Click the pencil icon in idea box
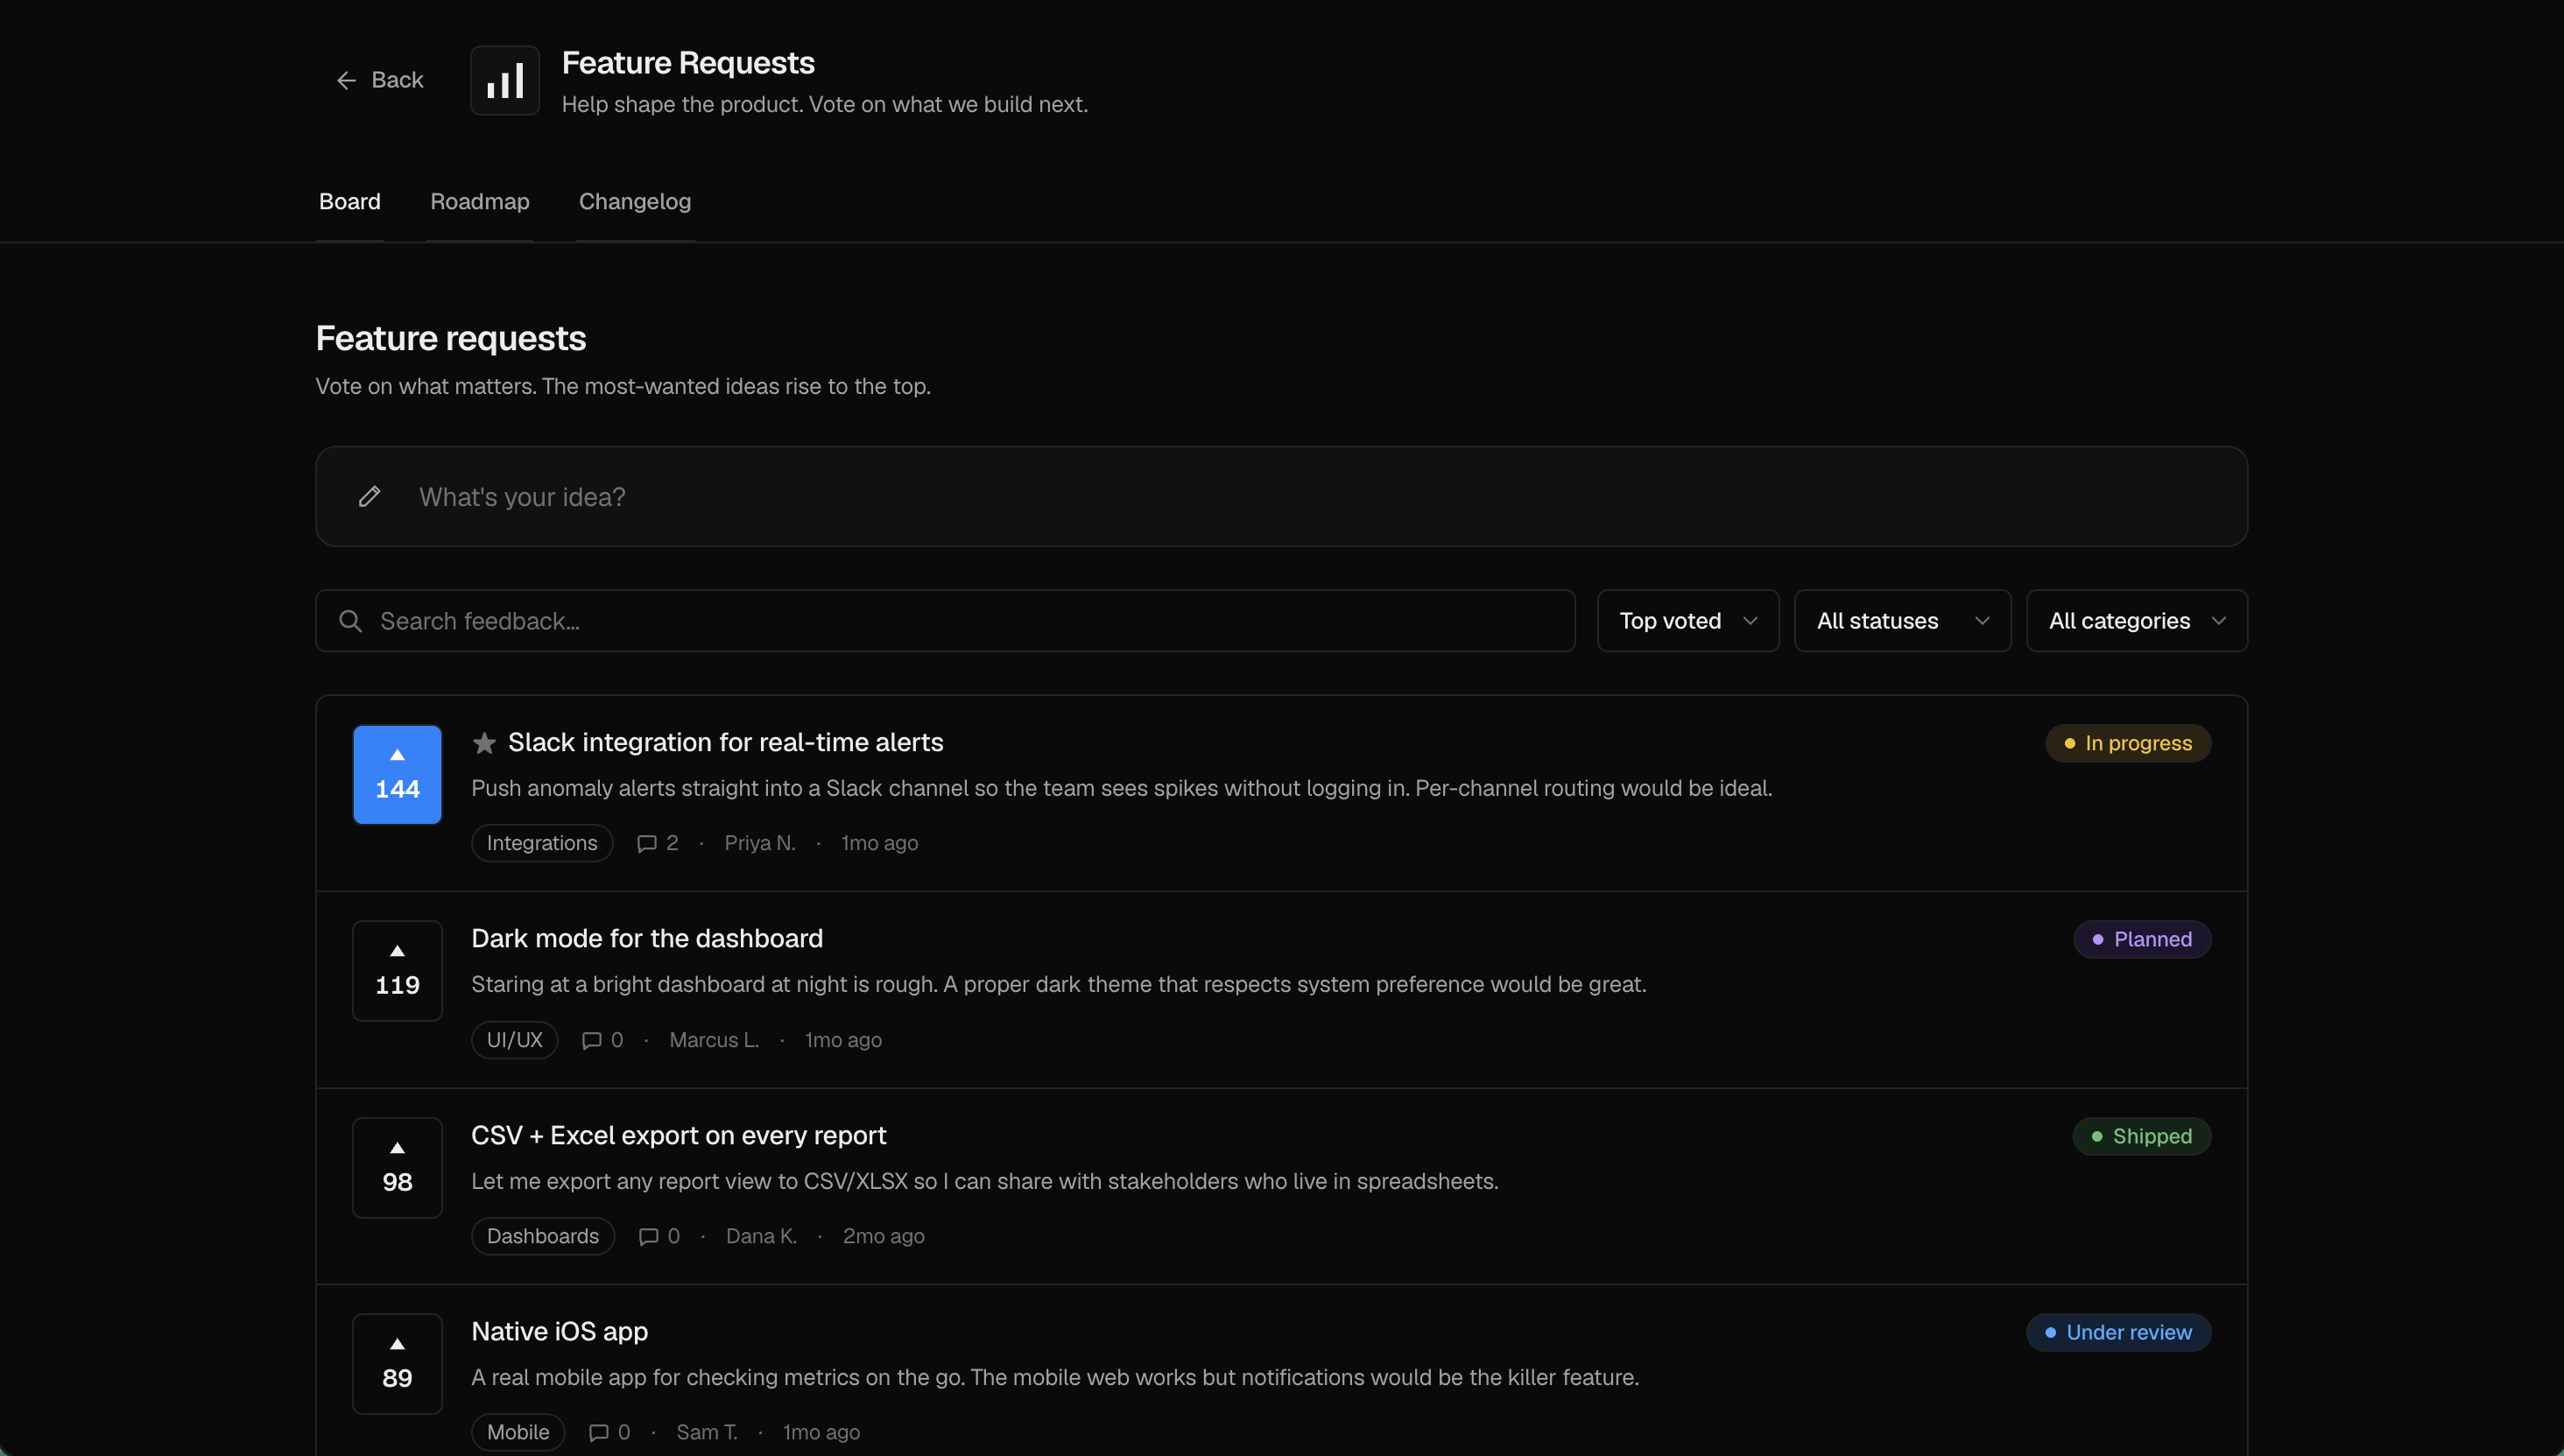 369,496
